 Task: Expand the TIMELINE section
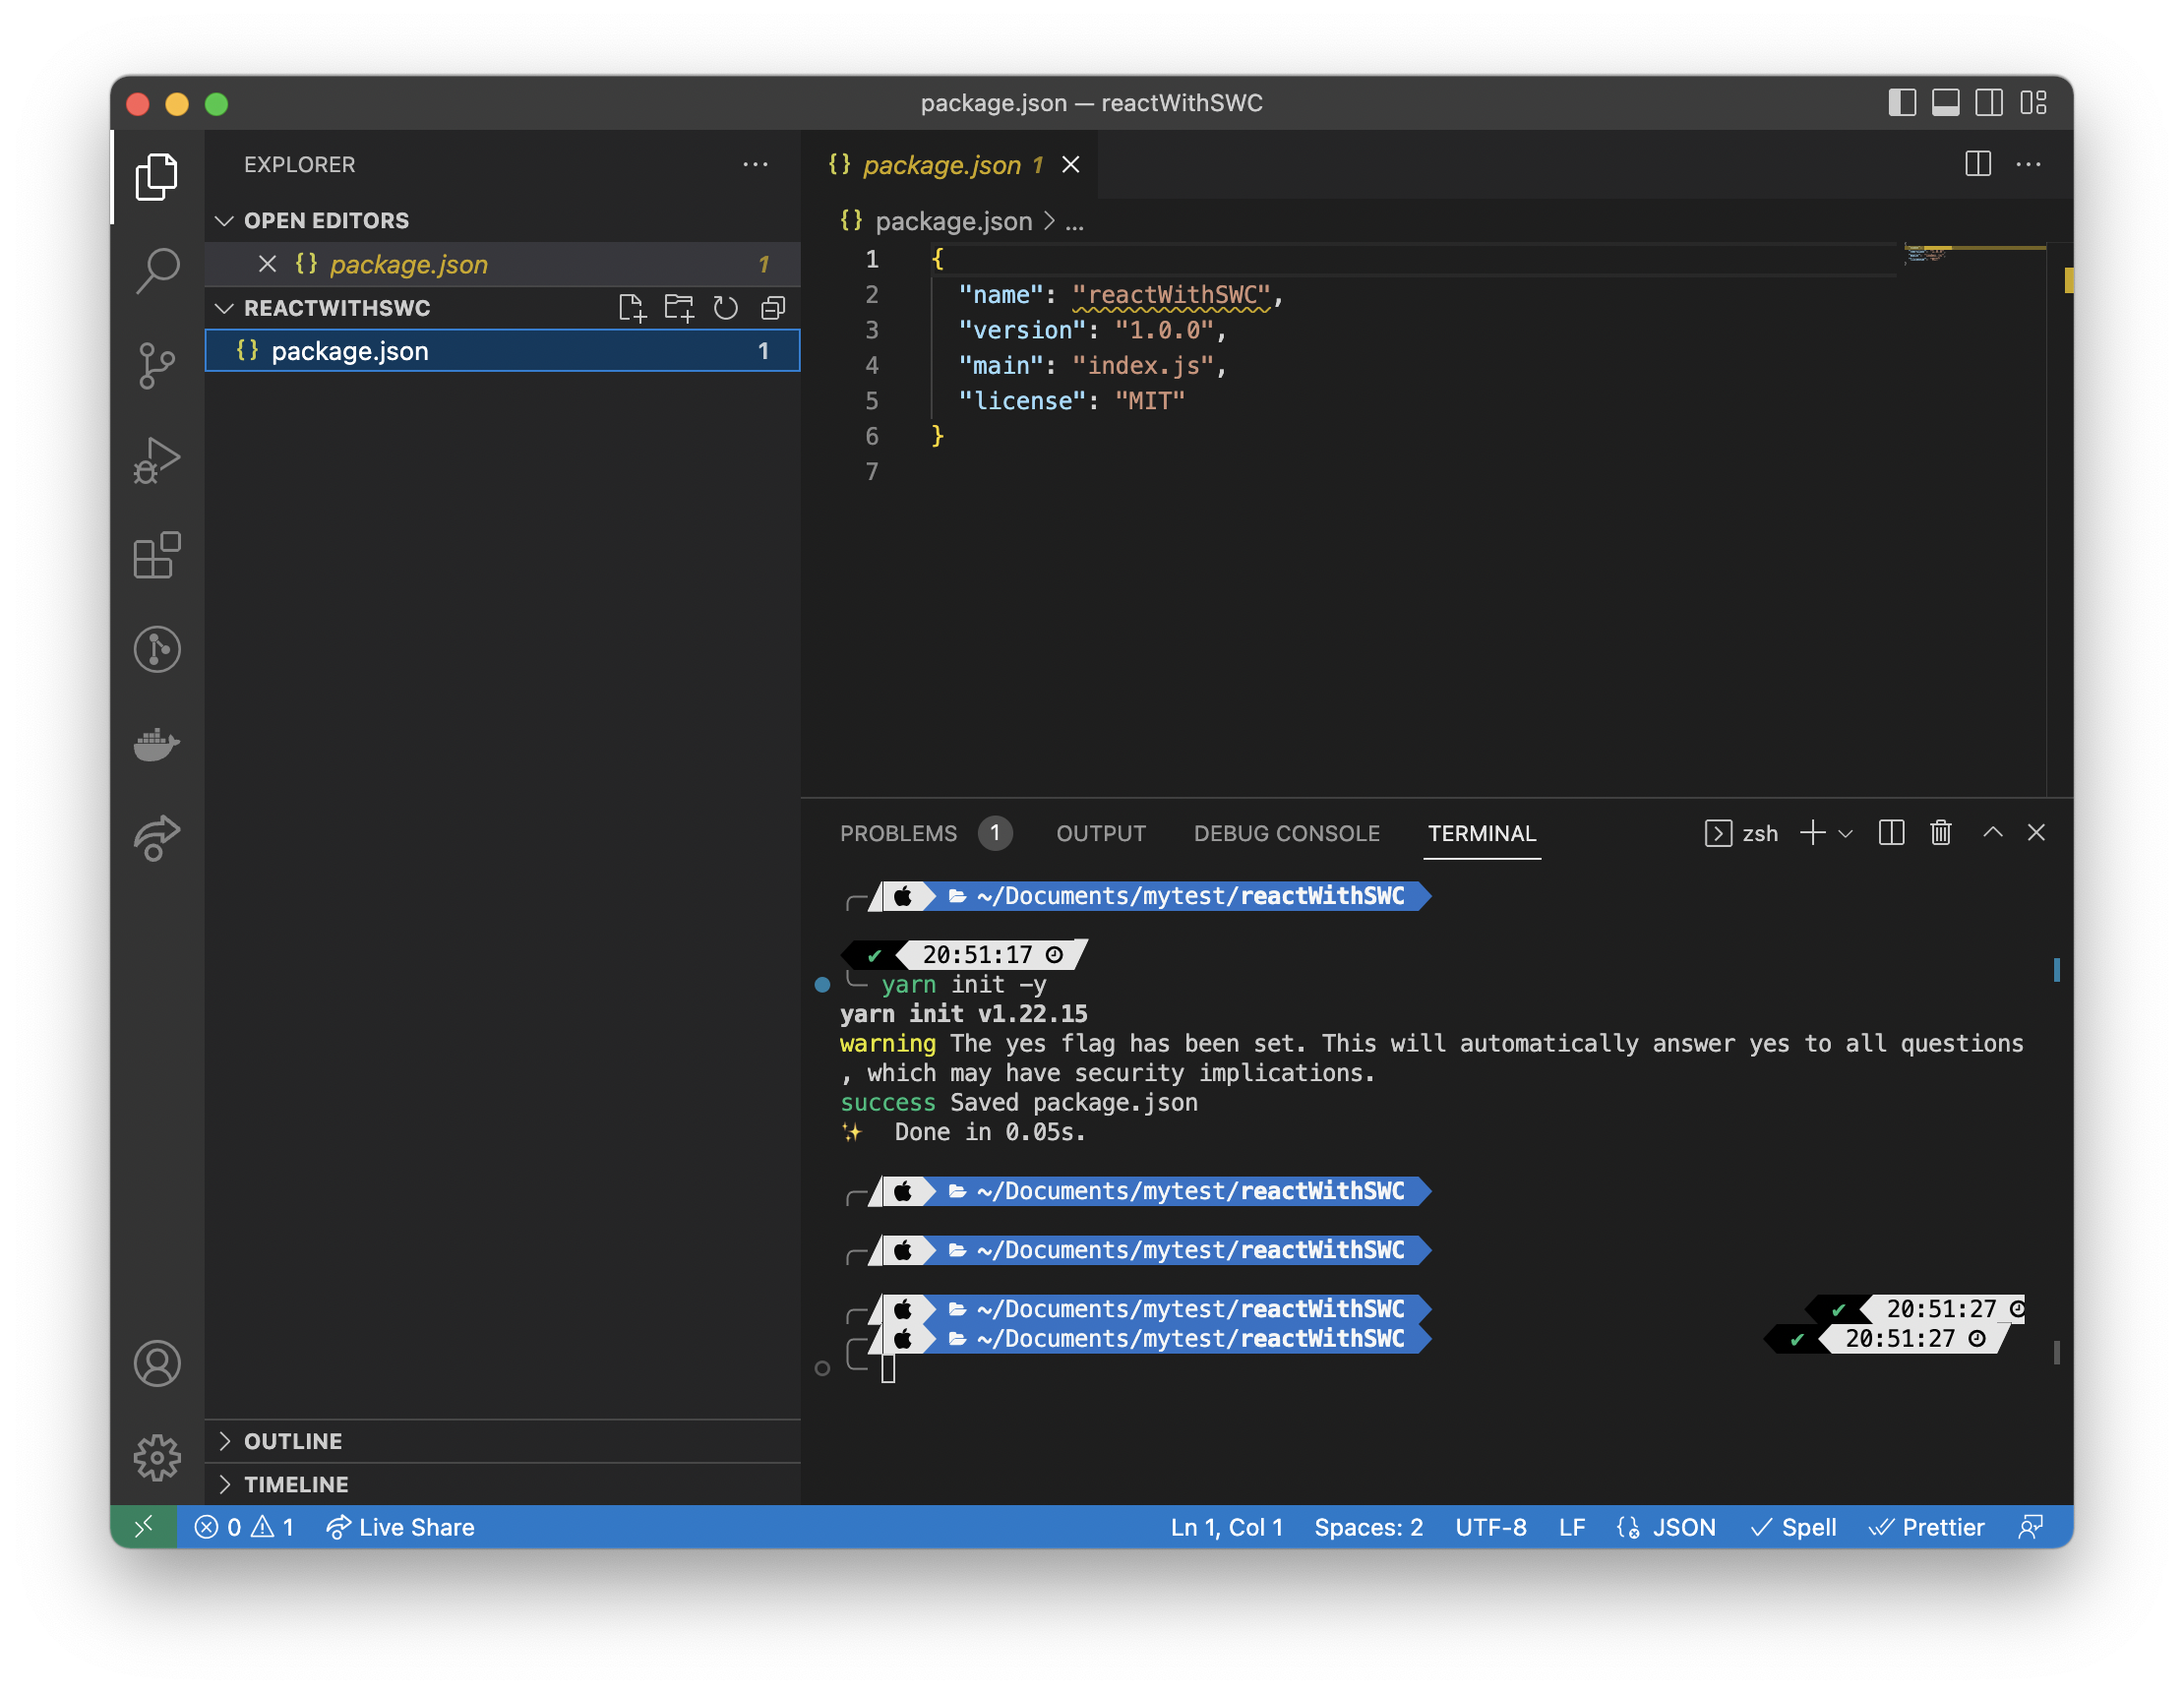[296, 1485]
